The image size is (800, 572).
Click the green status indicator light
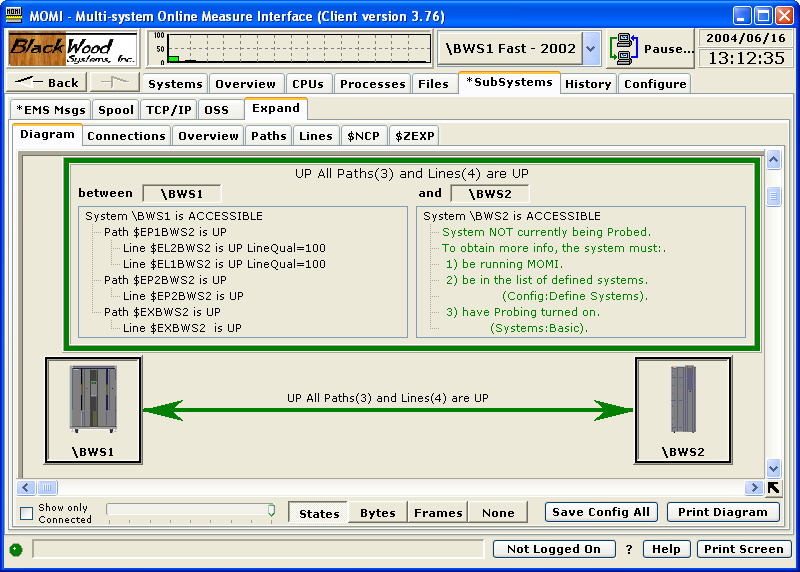(x=16, y=550)
